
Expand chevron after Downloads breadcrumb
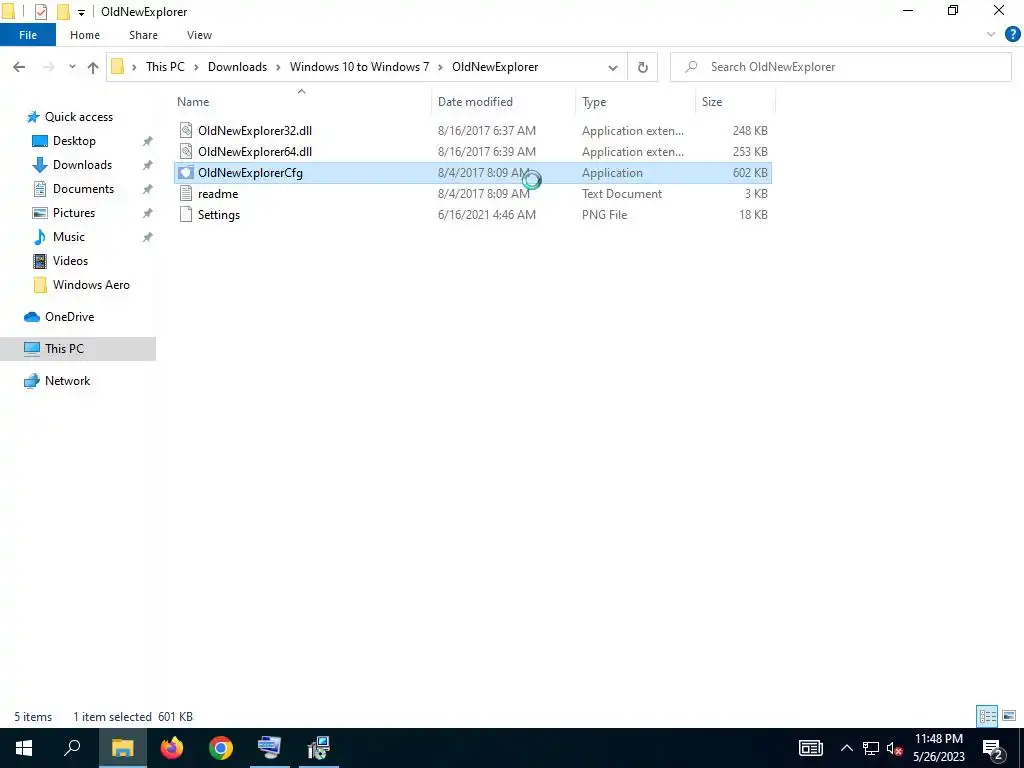point(278,67)
